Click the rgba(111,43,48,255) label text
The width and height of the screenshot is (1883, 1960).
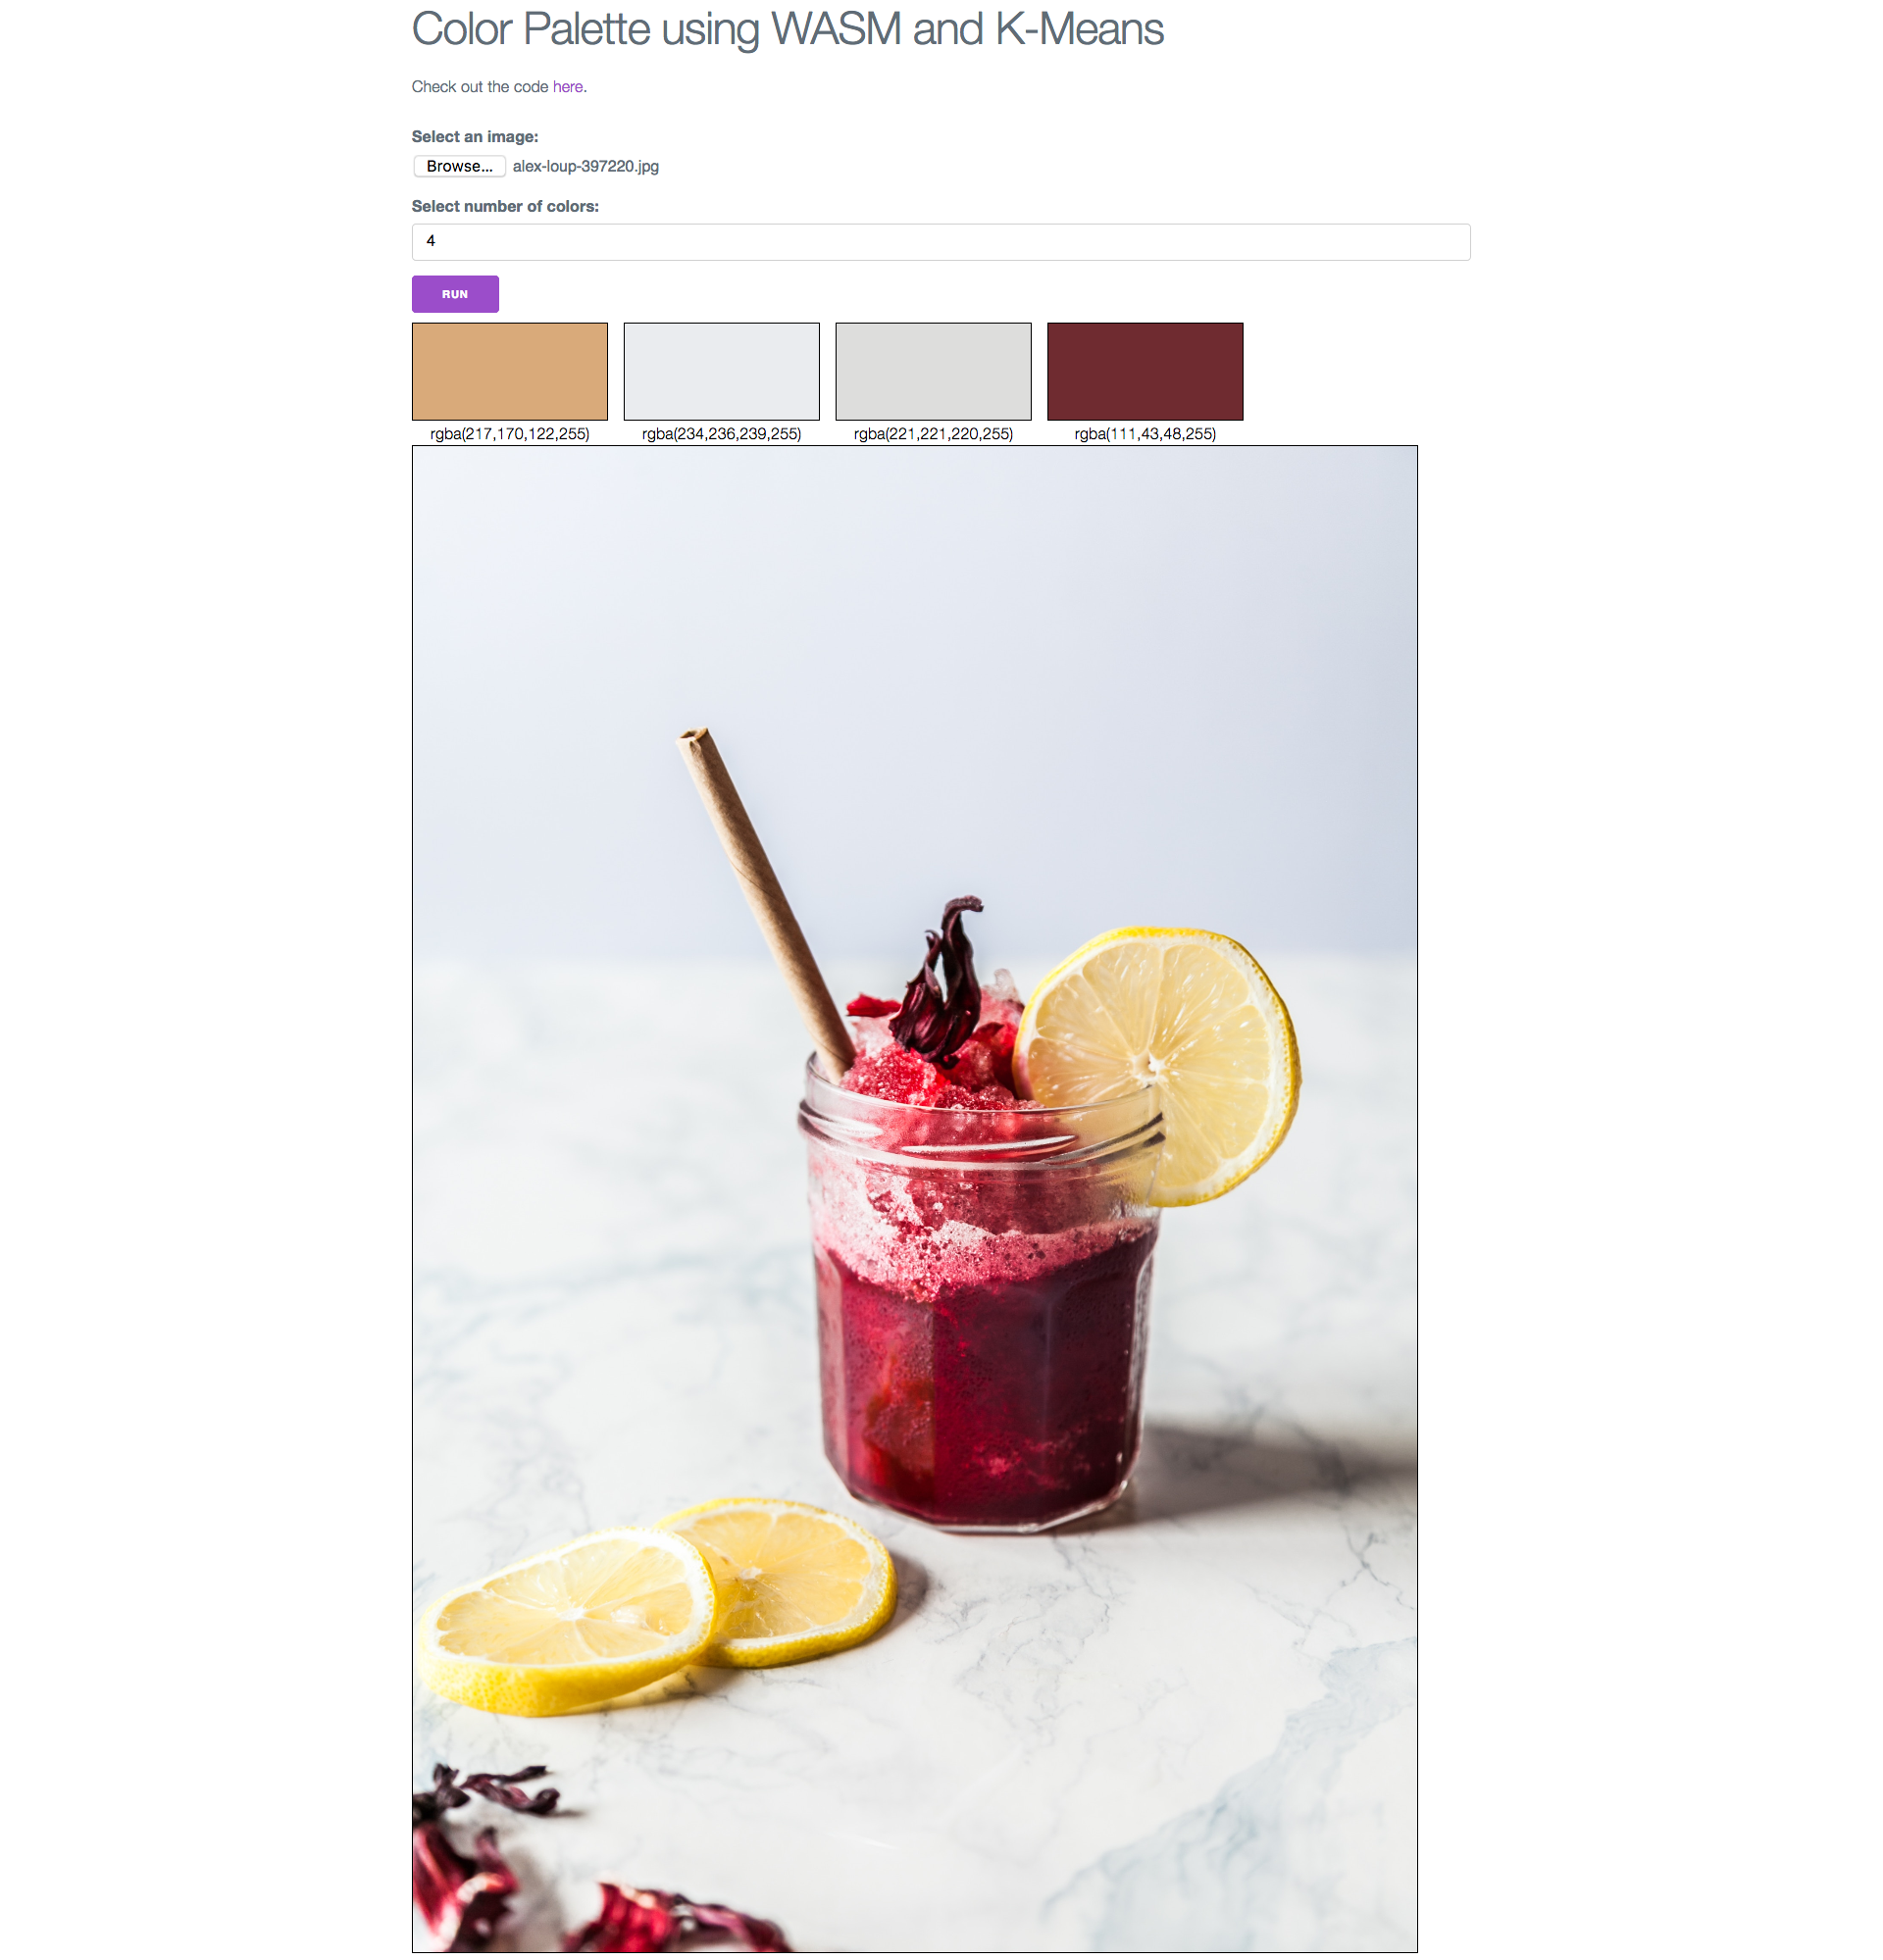[x=1145, y=434]
